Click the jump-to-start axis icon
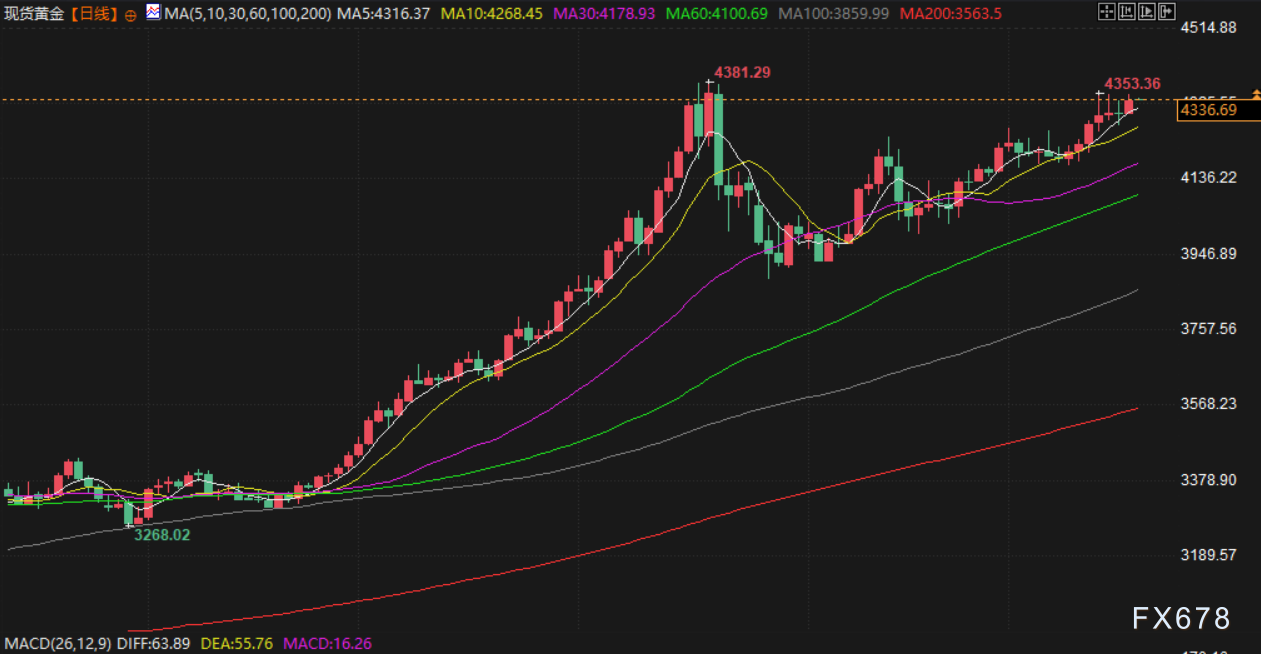This screenshot has height=654, width=1261. 1125,13
